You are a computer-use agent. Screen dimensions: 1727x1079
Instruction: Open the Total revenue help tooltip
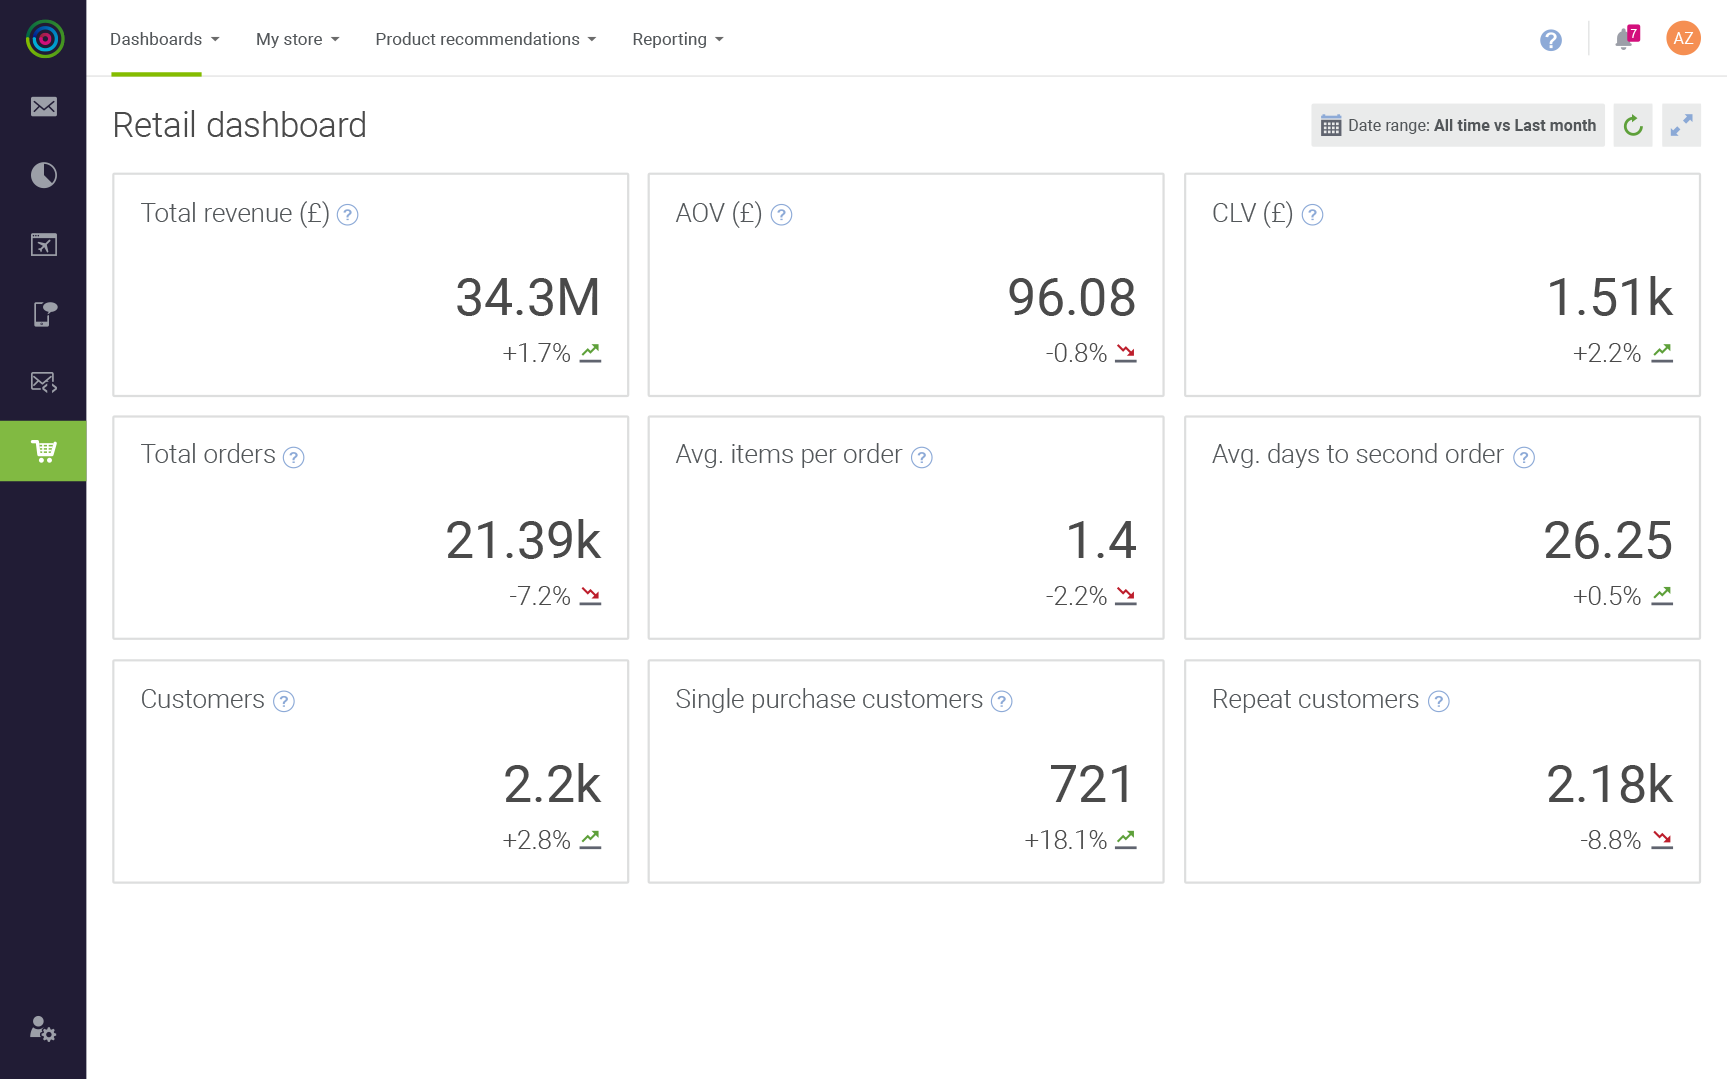coord(348,214)
